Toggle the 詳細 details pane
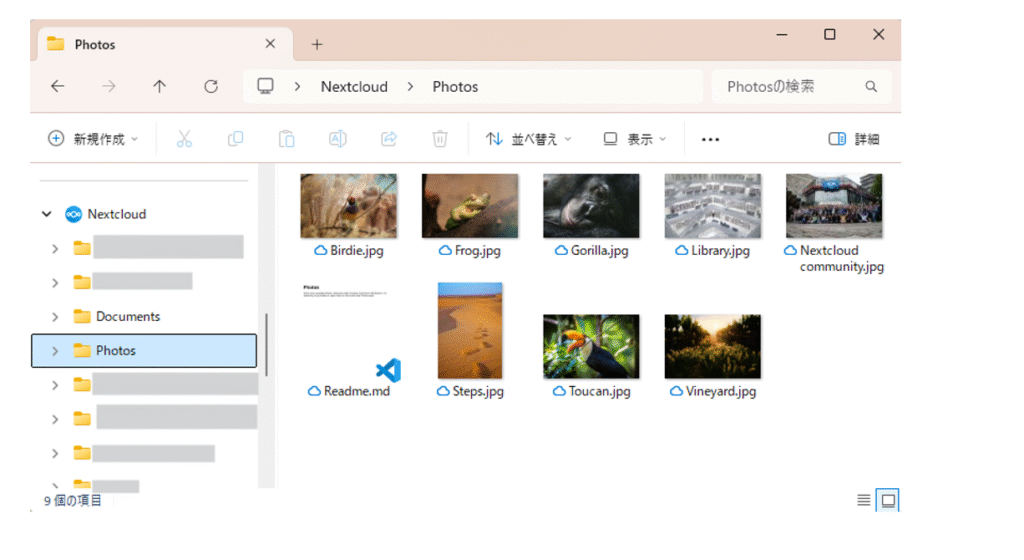 pyautogui.click(x=854, y=139)
